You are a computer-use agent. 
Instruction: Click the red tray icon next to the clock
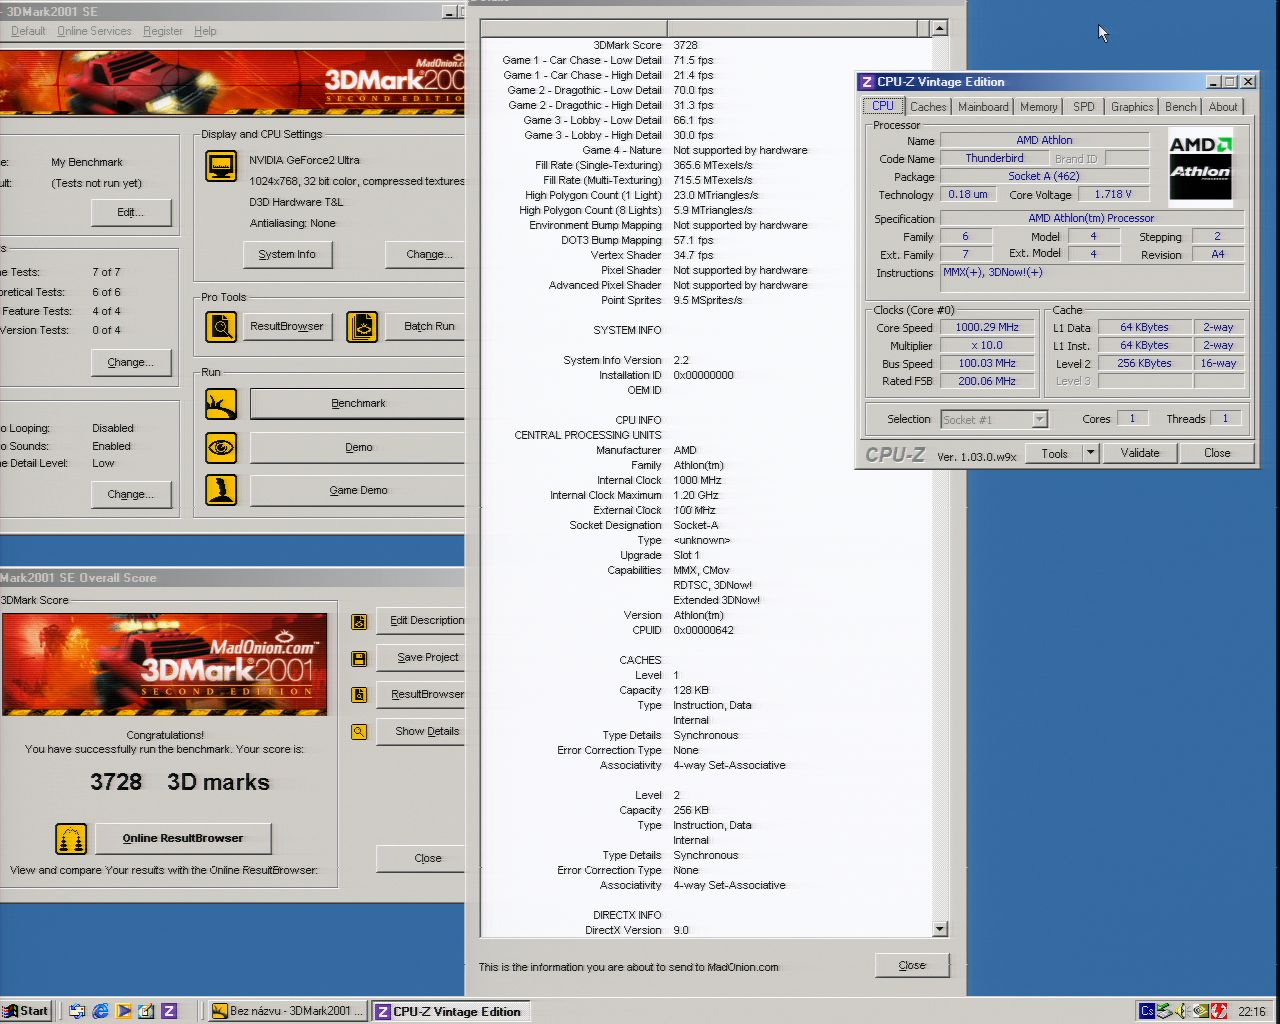[x=1219, y=1011]
